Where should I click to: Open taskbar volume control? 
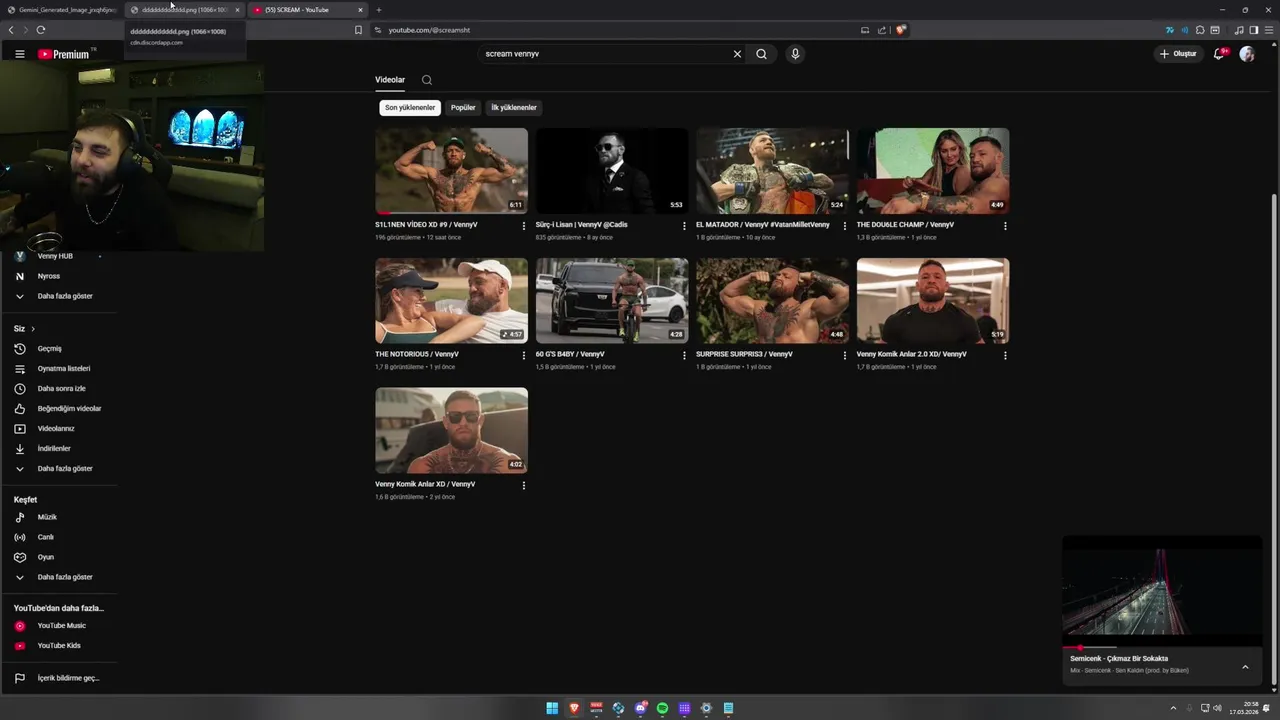click(x=1217, y=708)
